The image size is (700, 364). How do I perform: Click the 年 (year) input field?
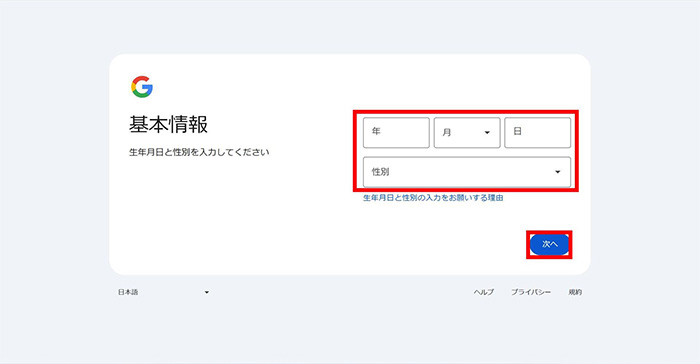[x=396, y=133]
